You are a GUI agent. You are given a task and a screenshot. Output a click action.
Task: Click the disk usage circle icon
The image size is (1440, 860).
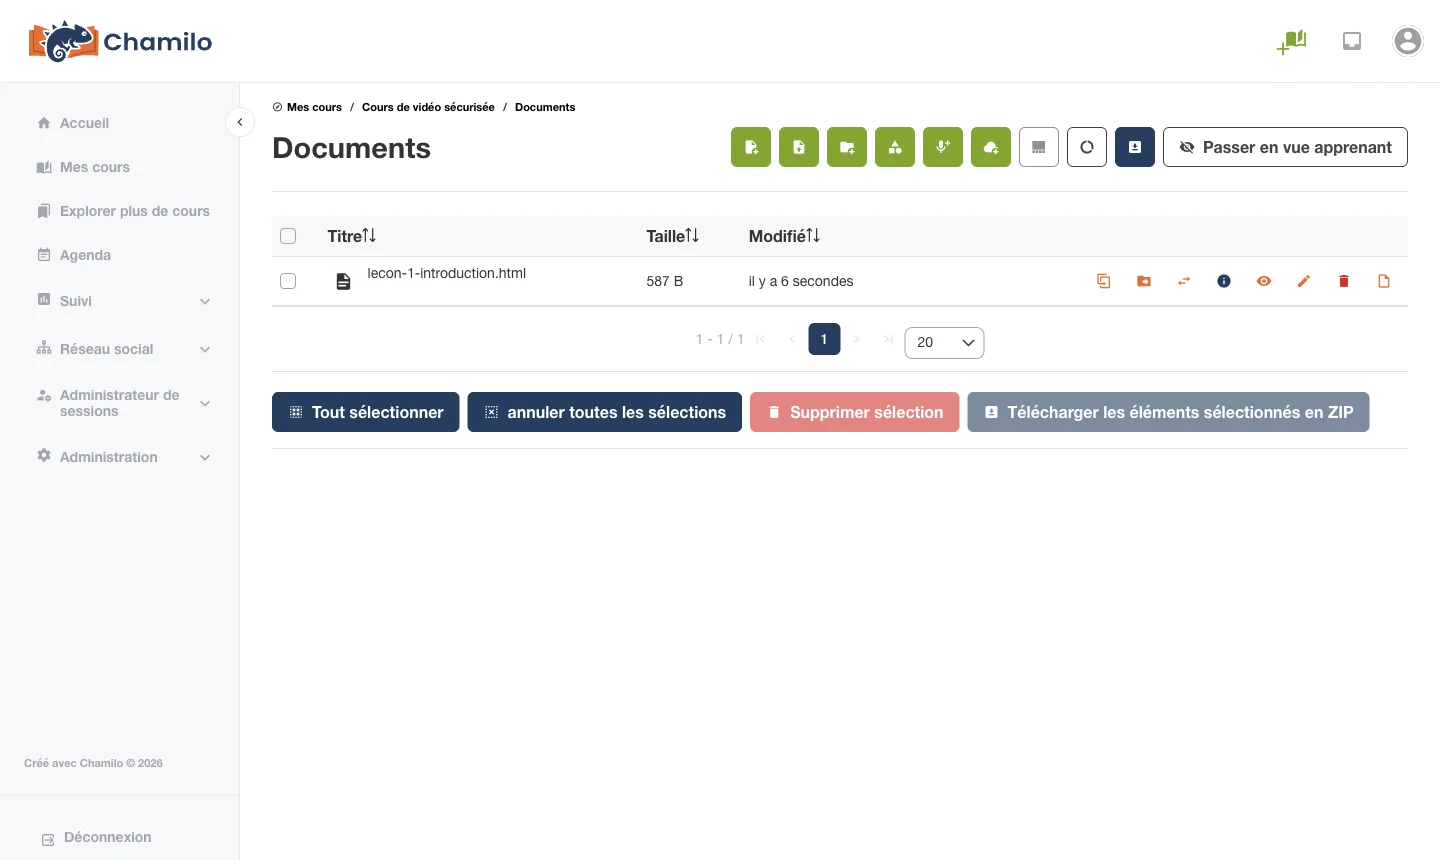coord(1087,147)
